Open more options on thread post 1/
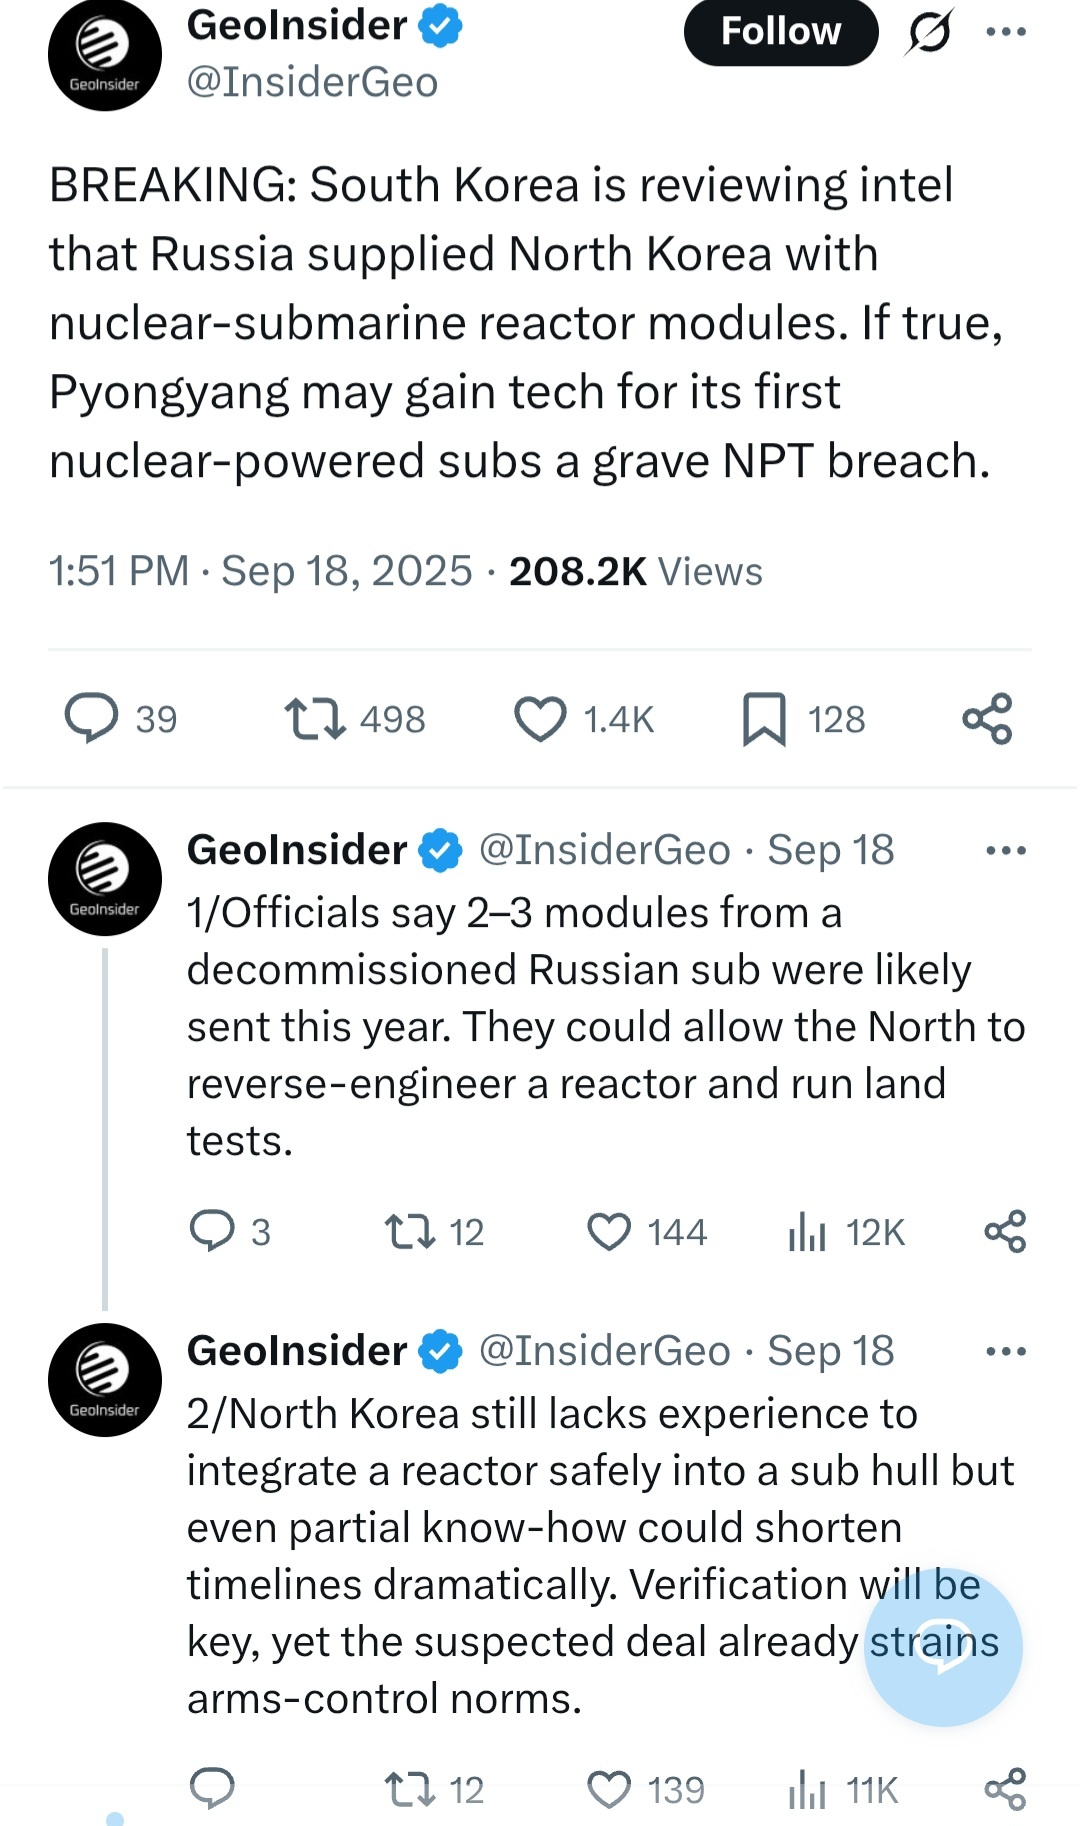Screen dimensions: 1080x1826 1005,851
